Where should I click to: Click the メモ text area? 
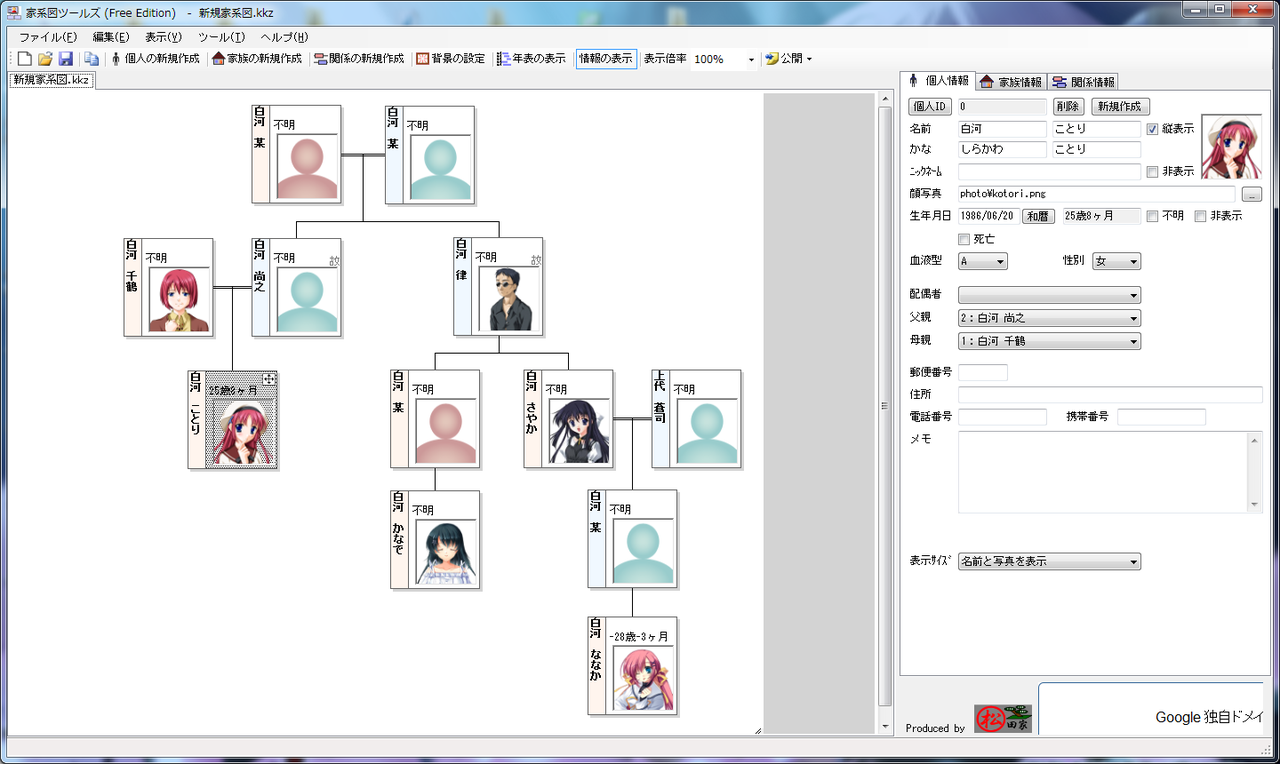pos(1102,472)
